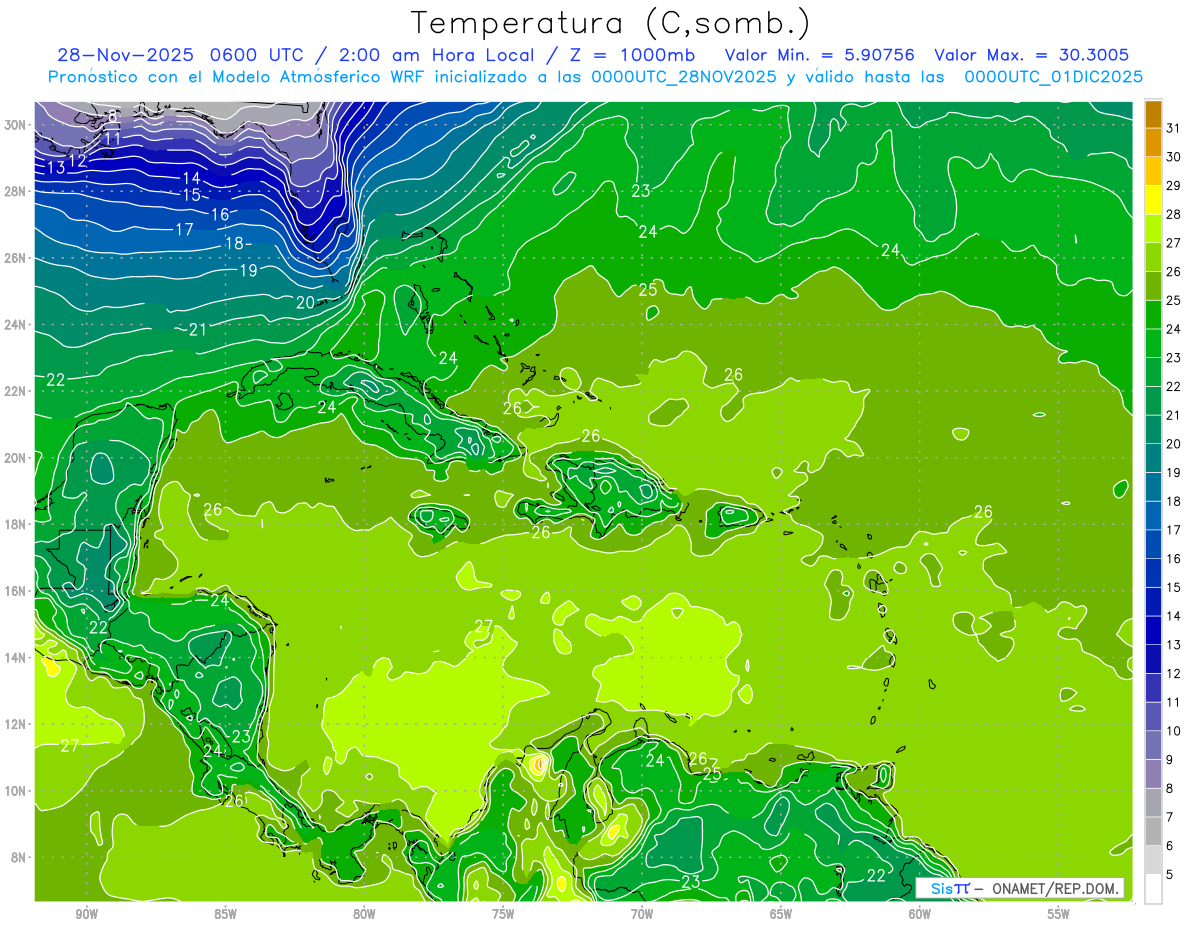1200x927 pixels.
Task: Click the '75W' longitude axis label
Action: 503,914
